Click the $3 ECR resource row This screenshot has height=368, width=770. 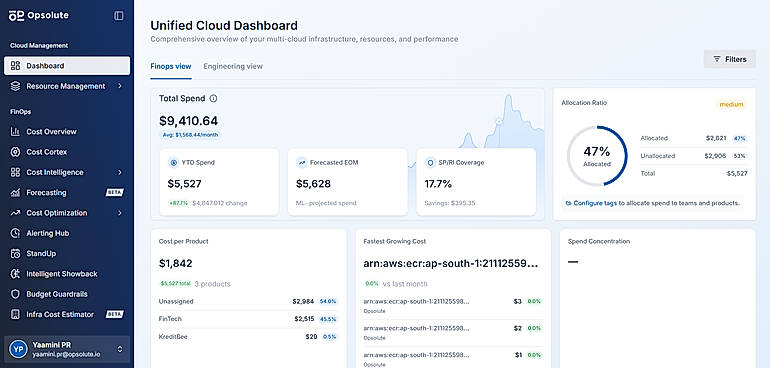point(453,305)
